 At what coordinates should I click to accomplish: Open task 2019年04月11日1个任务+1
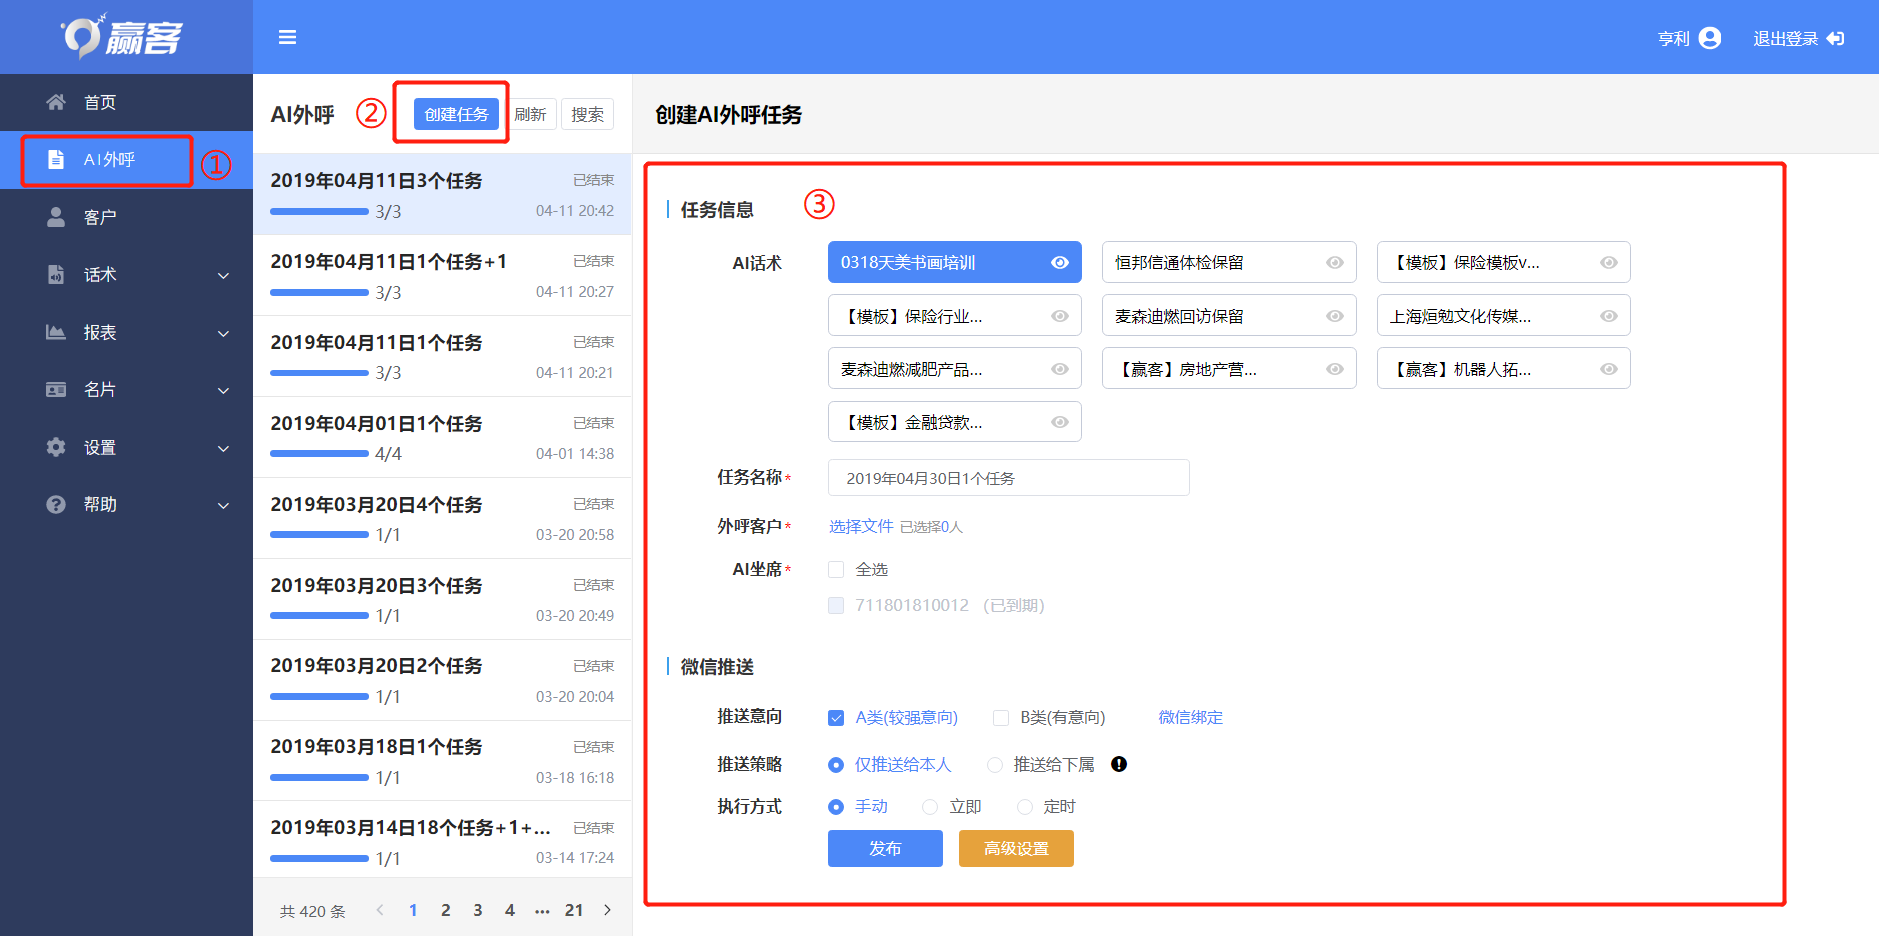tap(442, 275)
